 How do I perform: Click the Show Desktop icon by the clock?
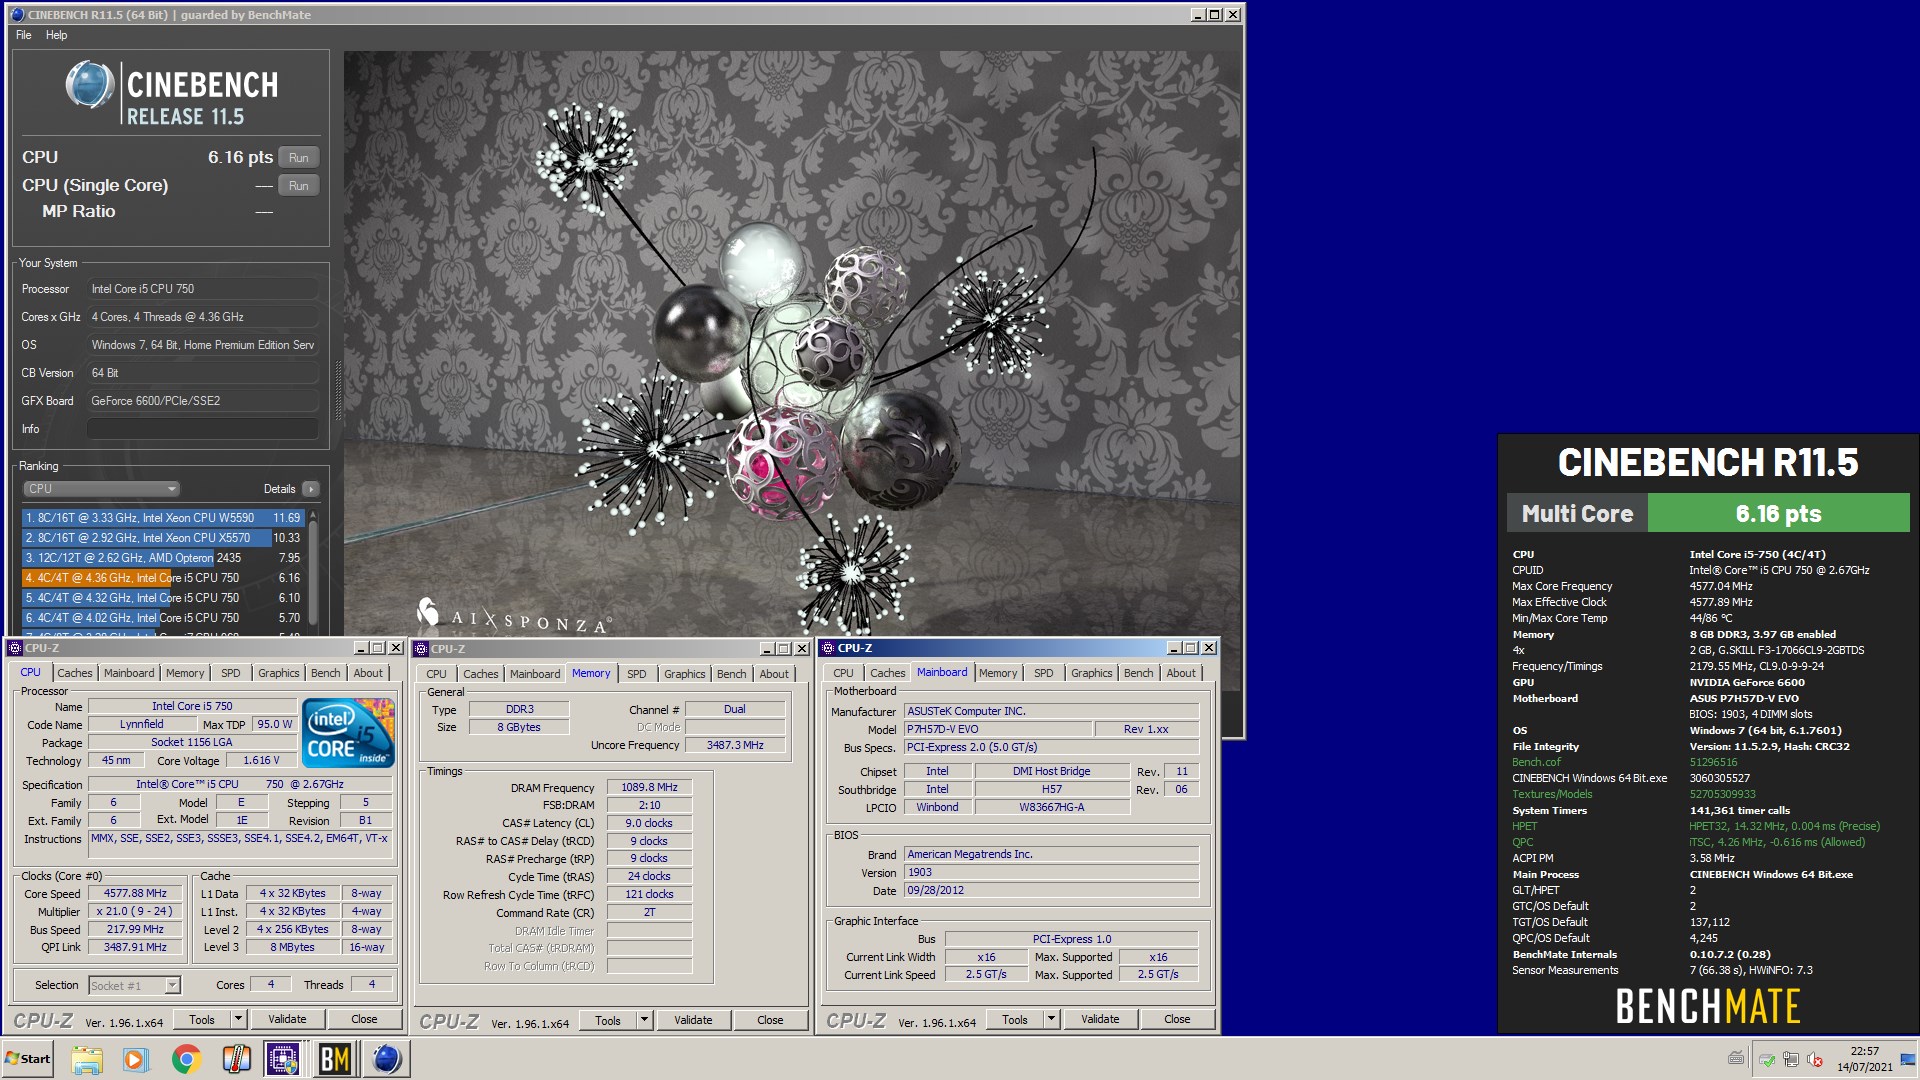tap(1908, 1059)
